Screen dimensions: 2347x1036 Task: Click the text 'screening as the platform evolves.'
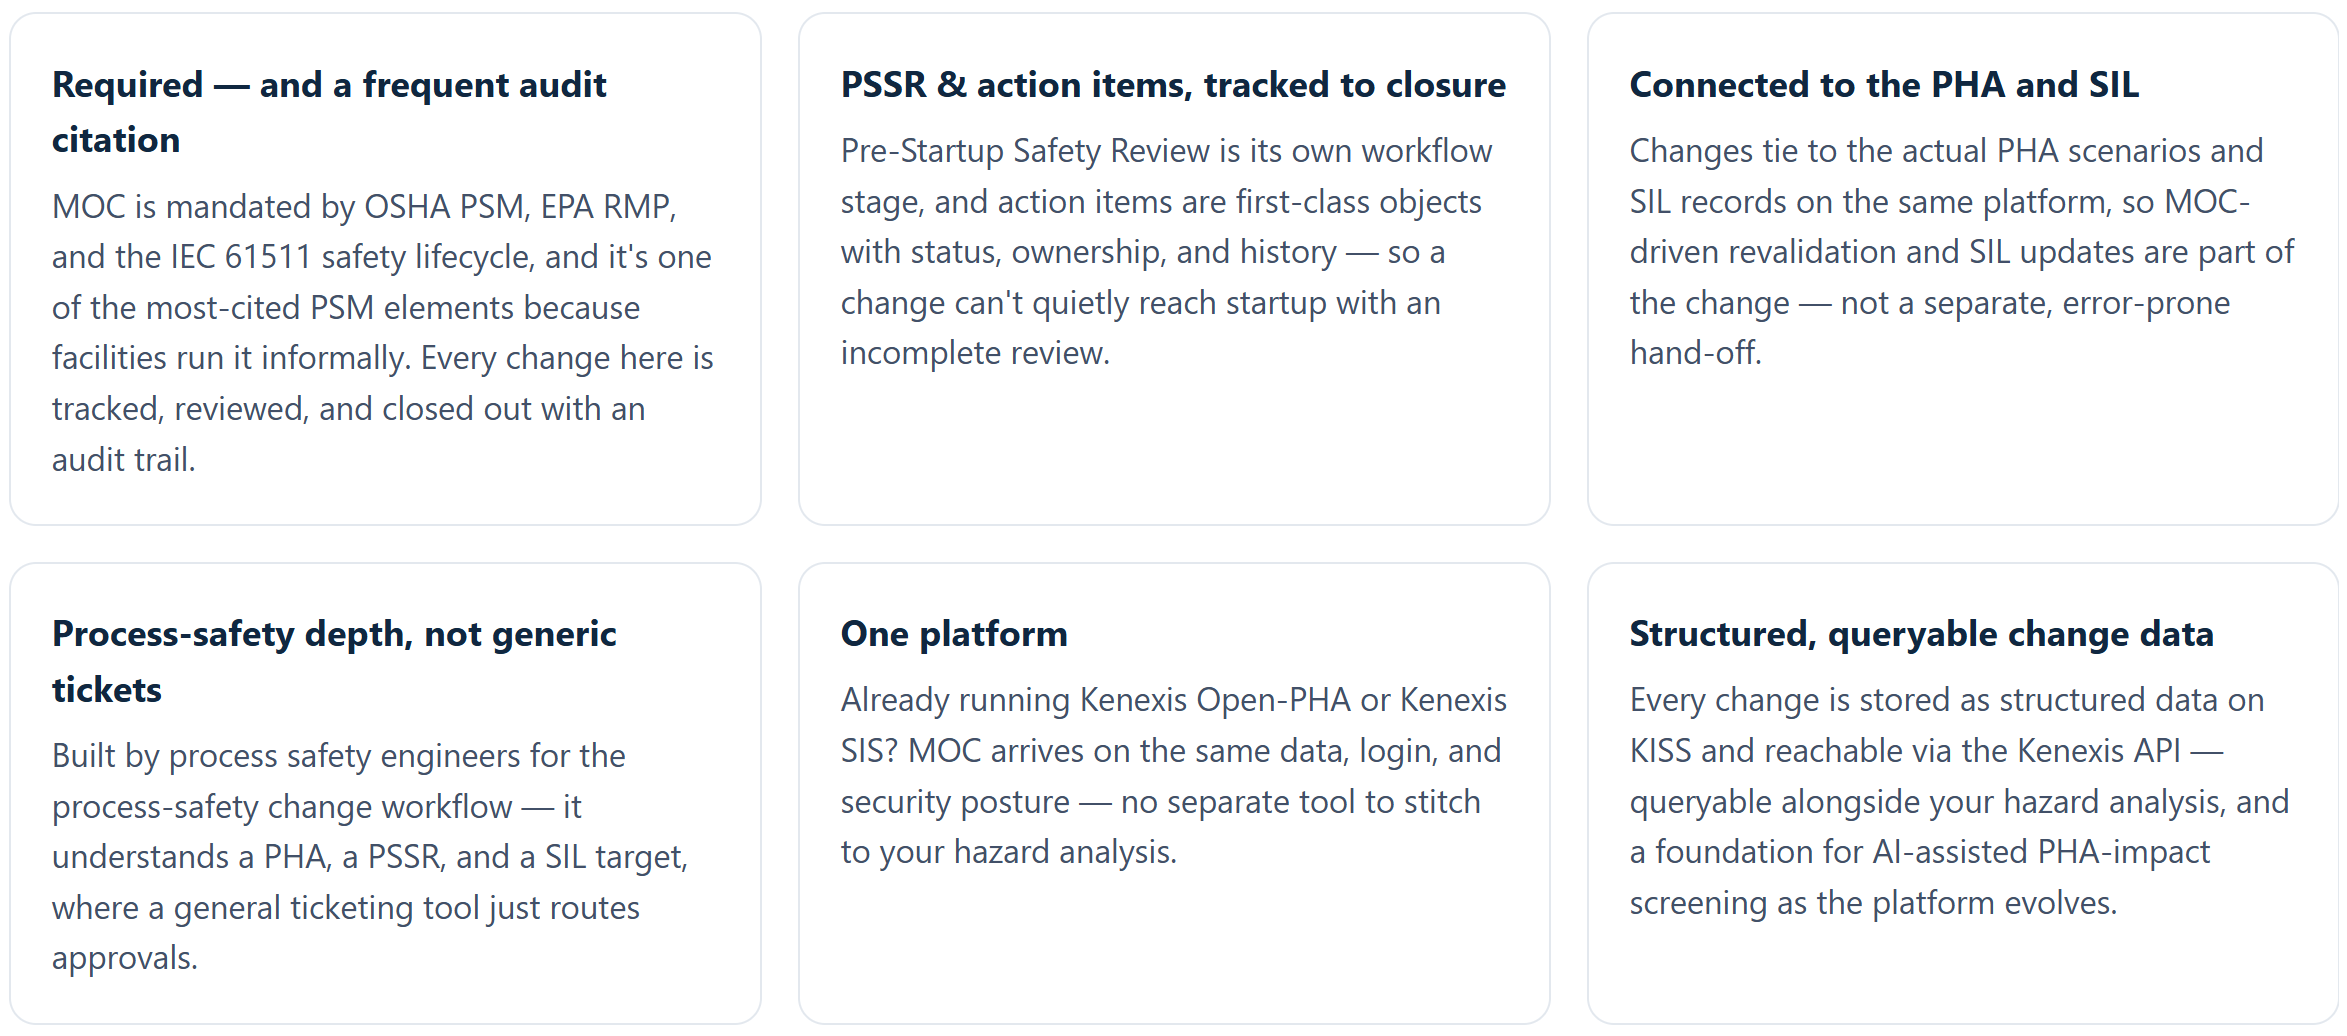tap(1873, 903)
